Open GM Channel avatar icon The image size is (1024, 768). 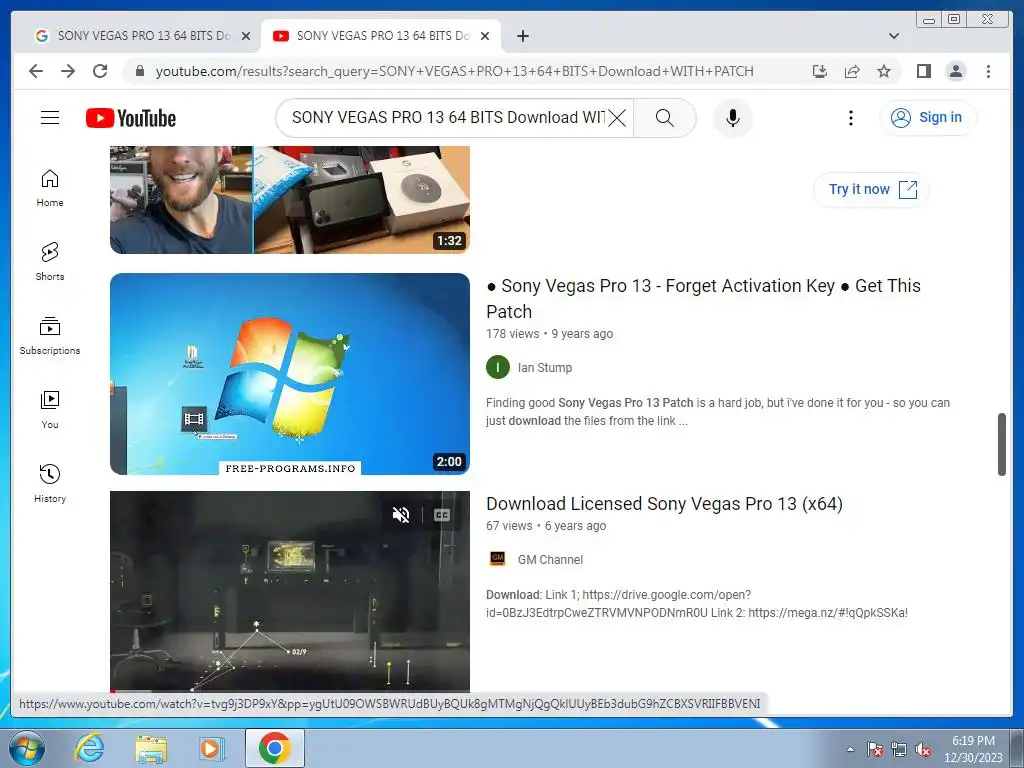point(498,558)
